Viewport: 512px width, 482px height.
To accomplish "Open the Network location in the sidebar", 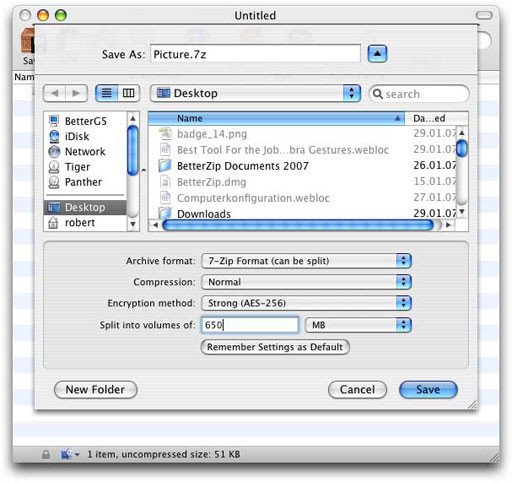I will tap(85, 152).
